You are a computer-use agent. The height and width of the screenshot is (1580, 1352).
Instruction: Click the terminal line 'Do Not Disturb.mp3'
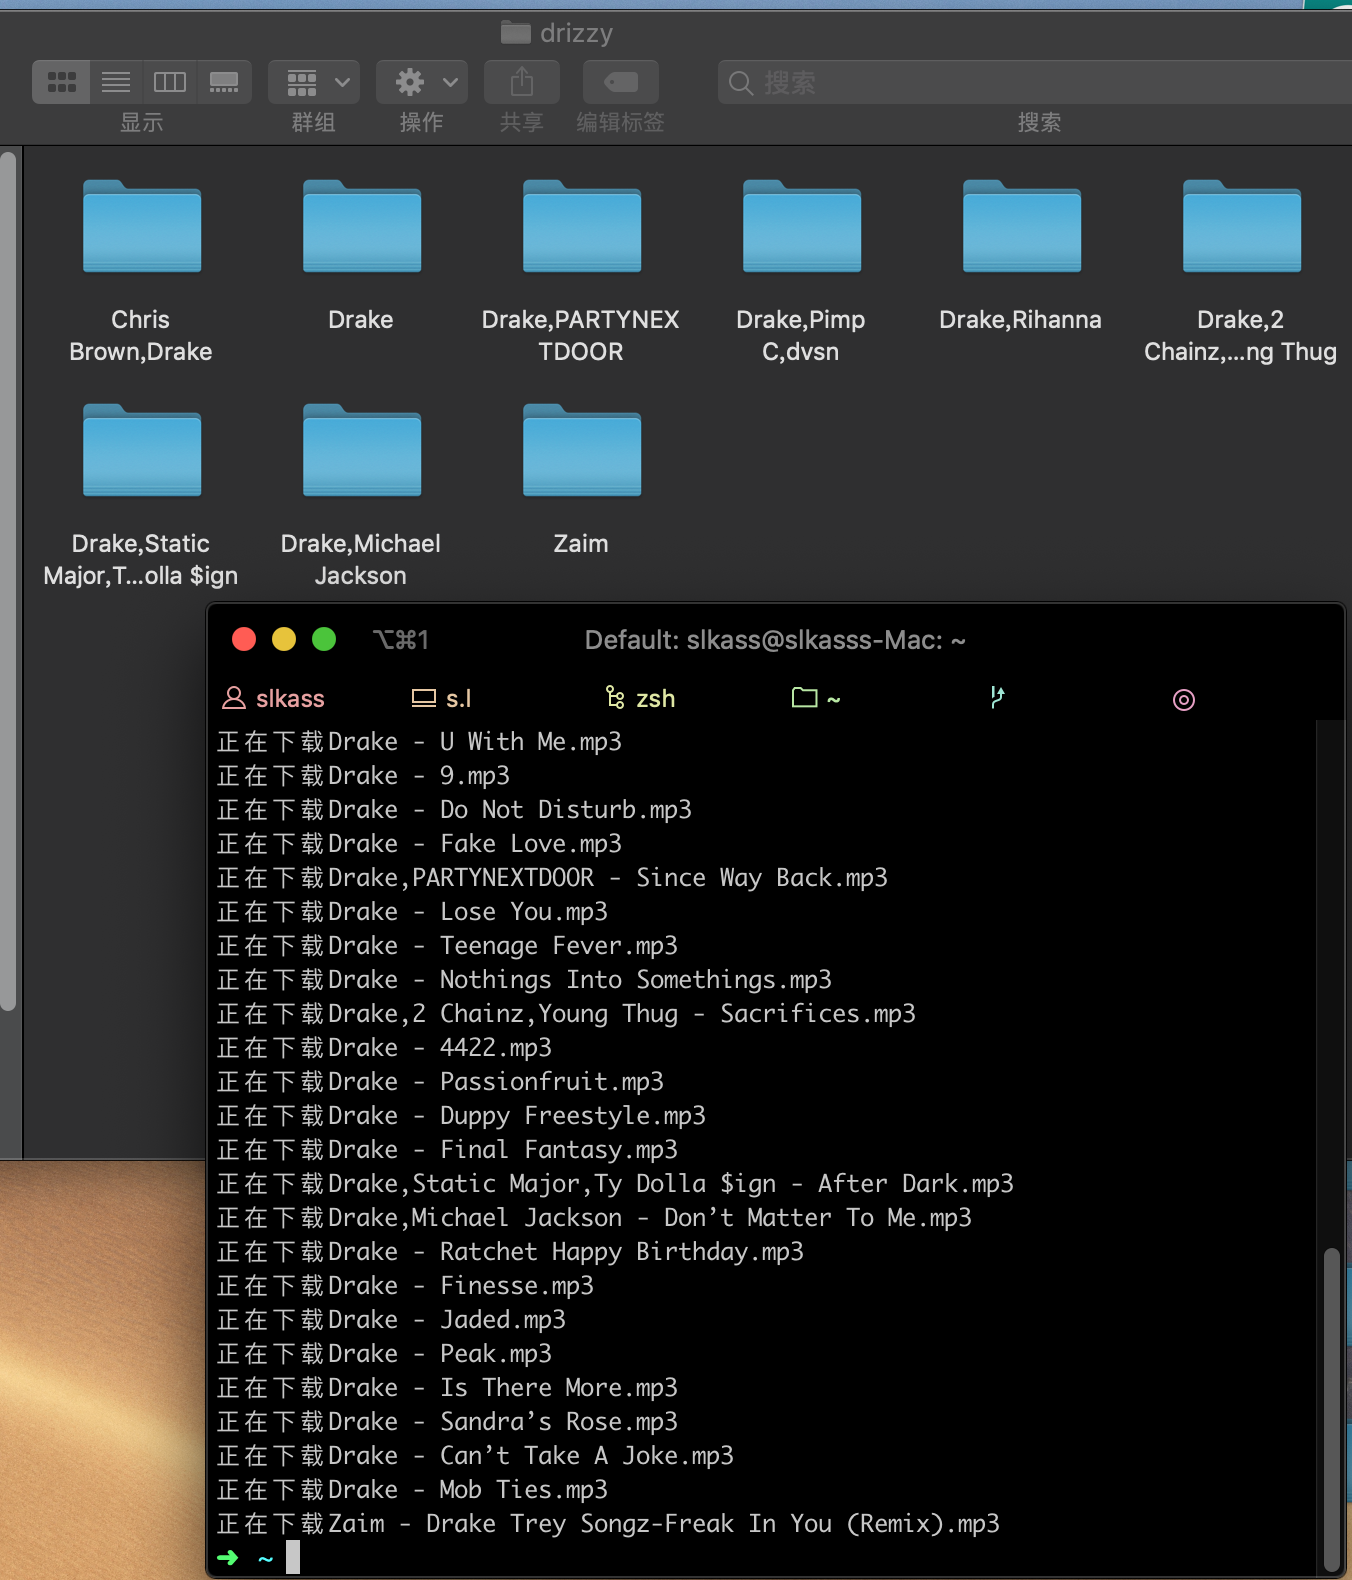(454, 810)
